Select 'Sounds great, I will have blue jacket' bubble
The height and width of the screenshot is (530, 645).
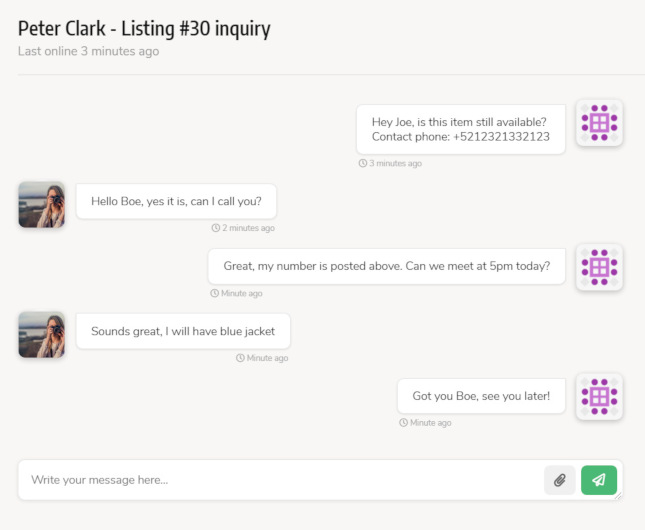tap(183, 331)
